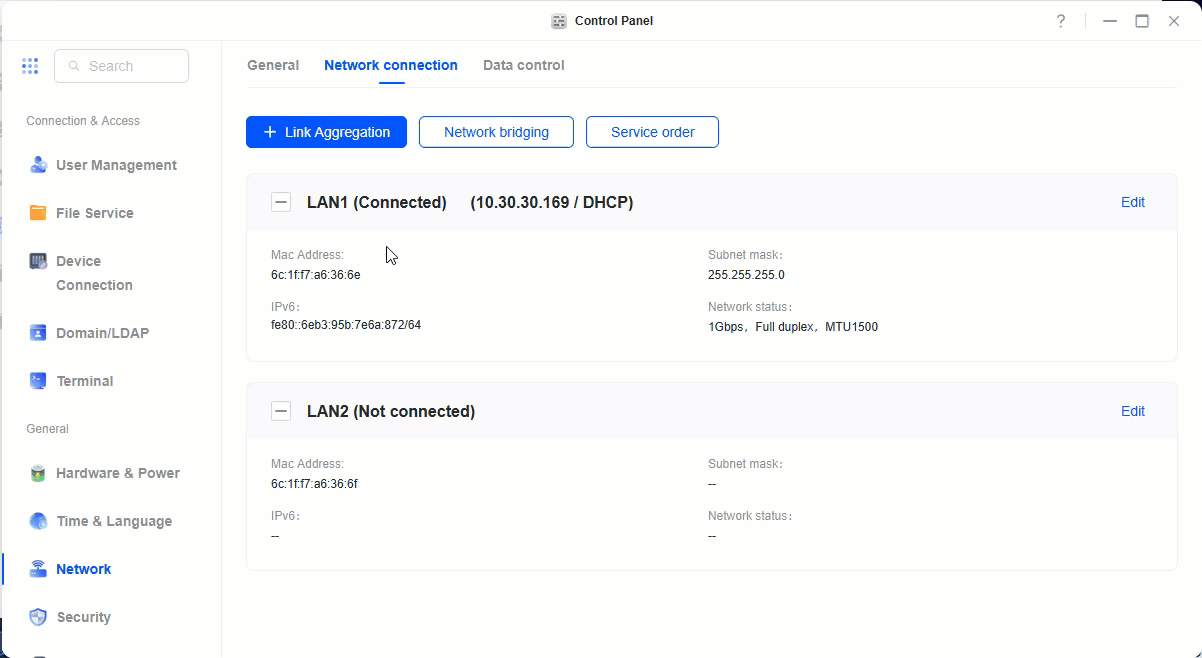Open Security settings from sidebar

coord(38,616)
